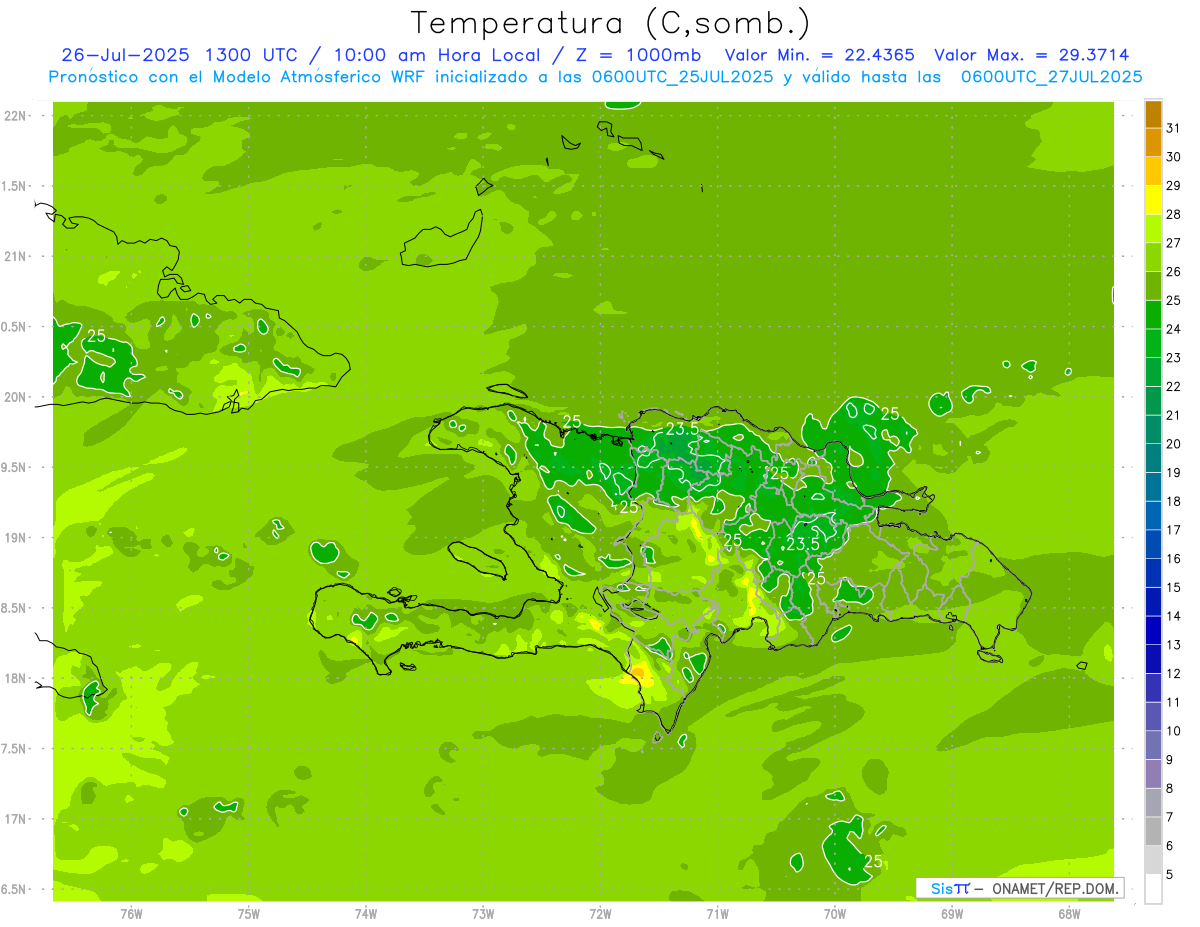Click the legend value "29"
Screen dimensions: 1200x927
point(1174,186)
